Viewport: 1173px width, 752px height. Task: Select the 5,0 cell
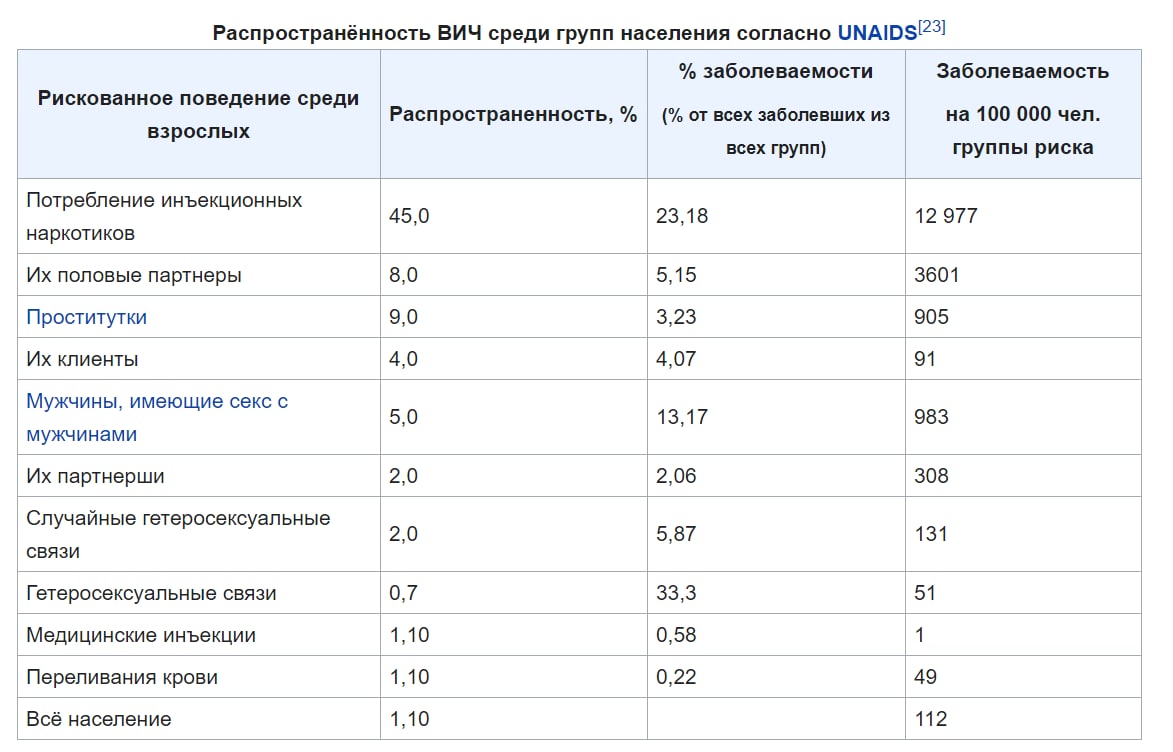pos(514,417)
